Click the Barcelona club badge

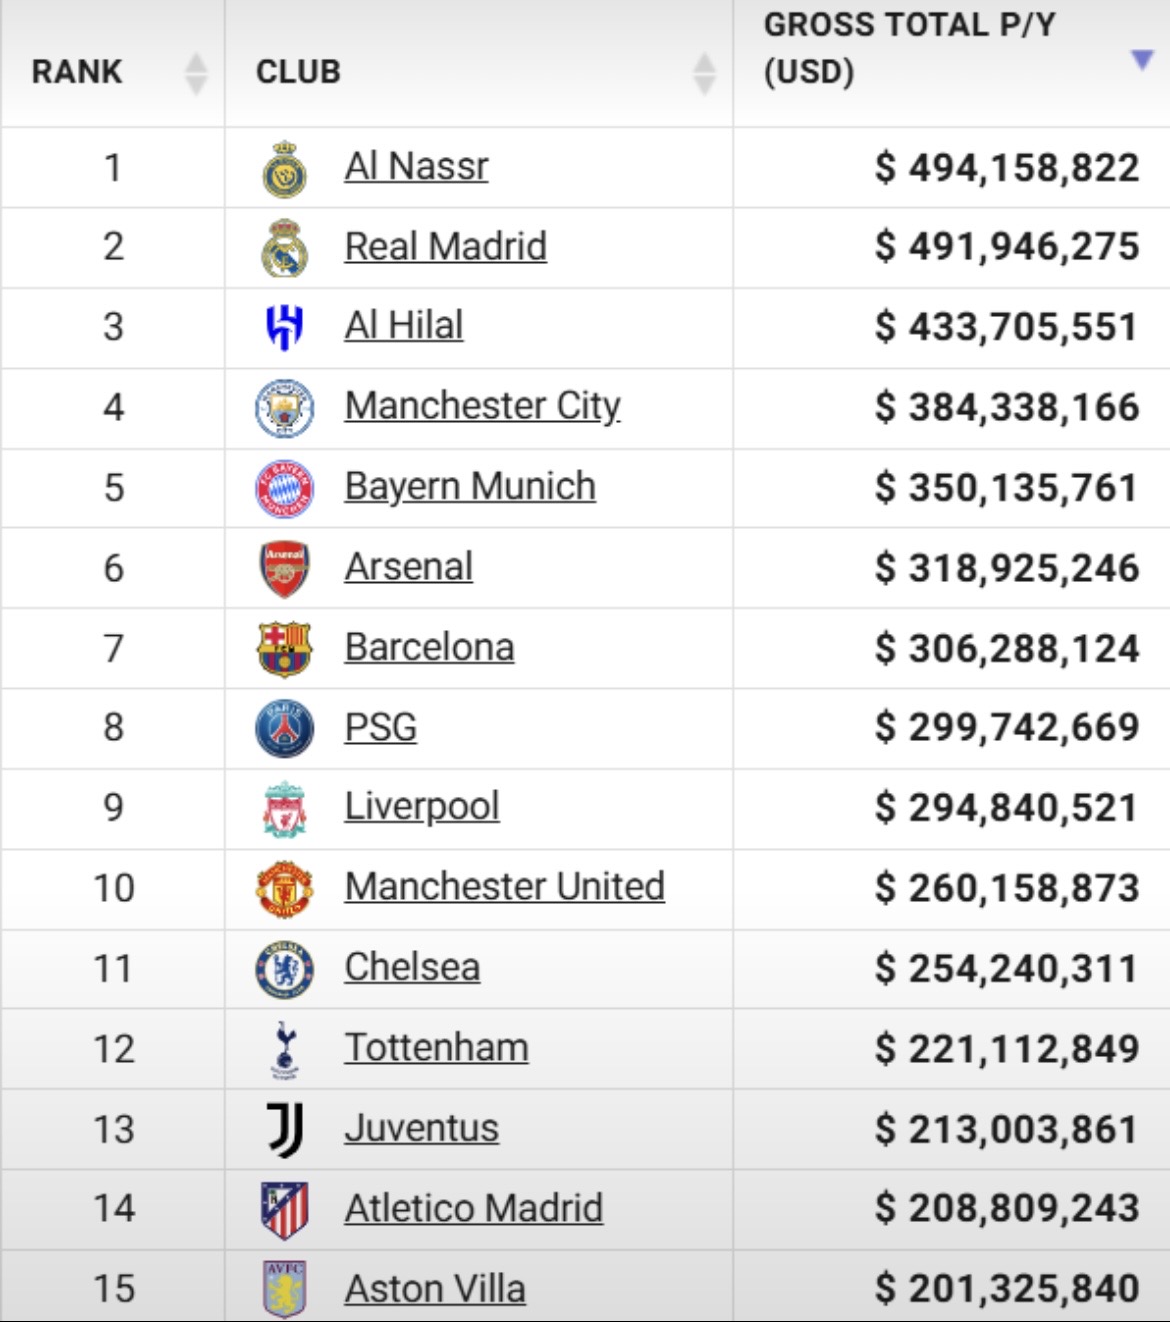pos(285,649)
